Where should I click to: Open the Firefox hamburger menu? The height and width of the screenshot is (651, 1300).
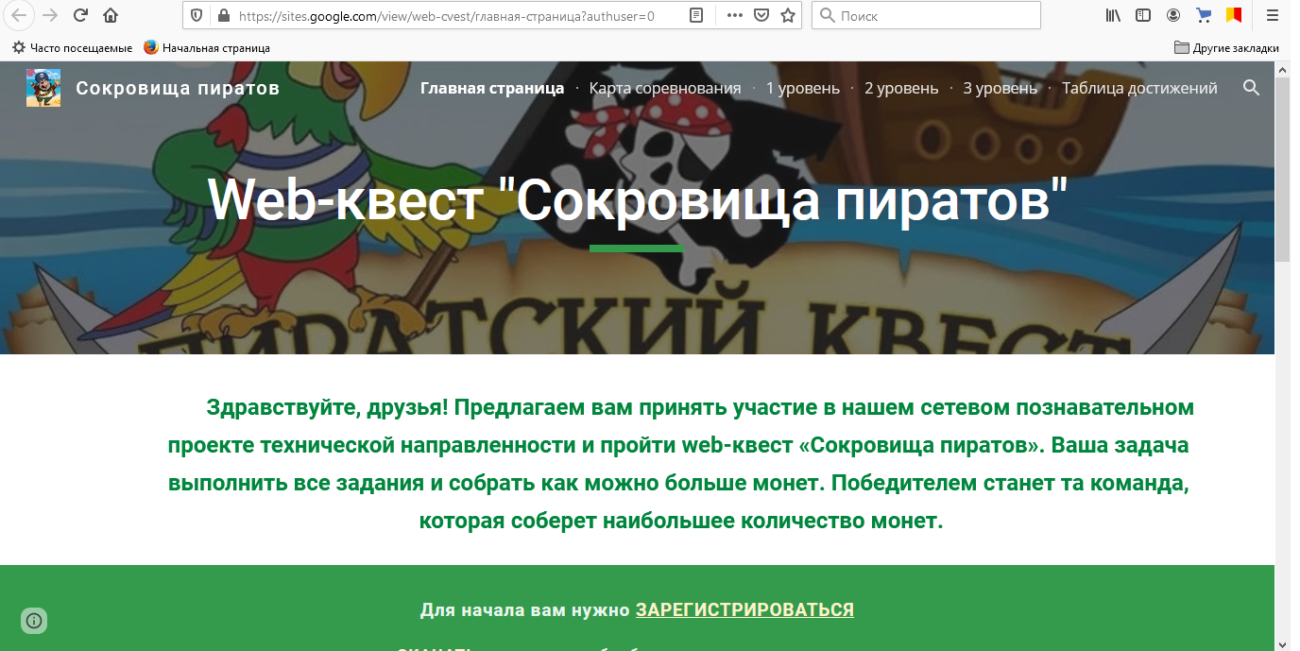tap(1273, 16)
